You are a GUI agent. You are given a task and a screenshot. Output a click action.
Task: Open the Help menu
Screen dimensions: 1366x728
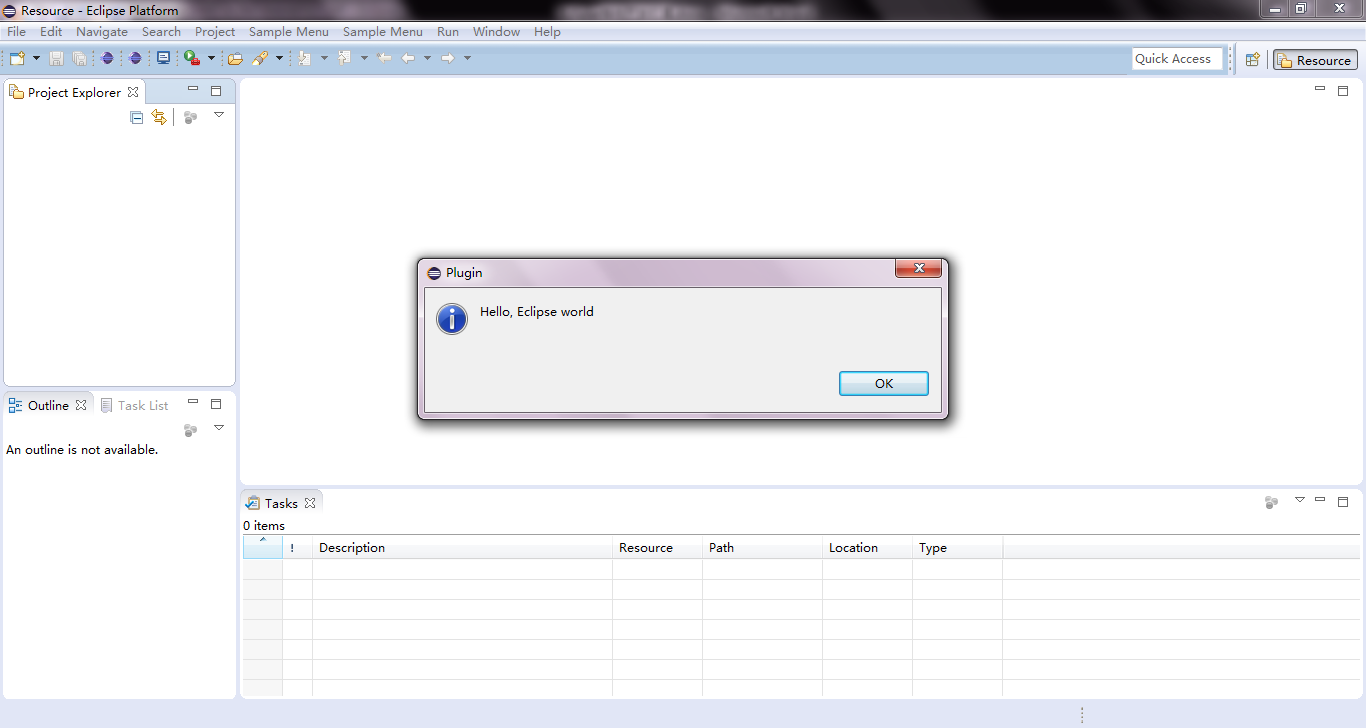coord(547,32)
